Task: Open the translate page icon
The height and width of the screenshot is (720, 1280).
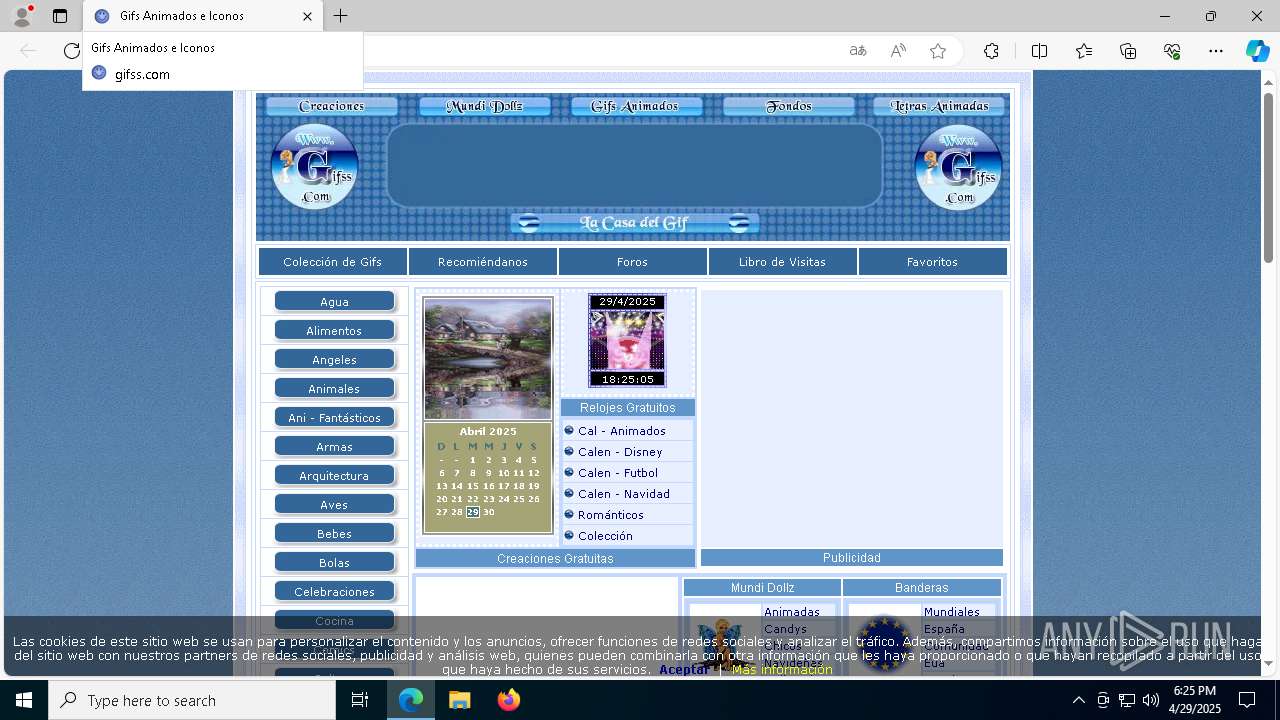Action: click(858, 51)
